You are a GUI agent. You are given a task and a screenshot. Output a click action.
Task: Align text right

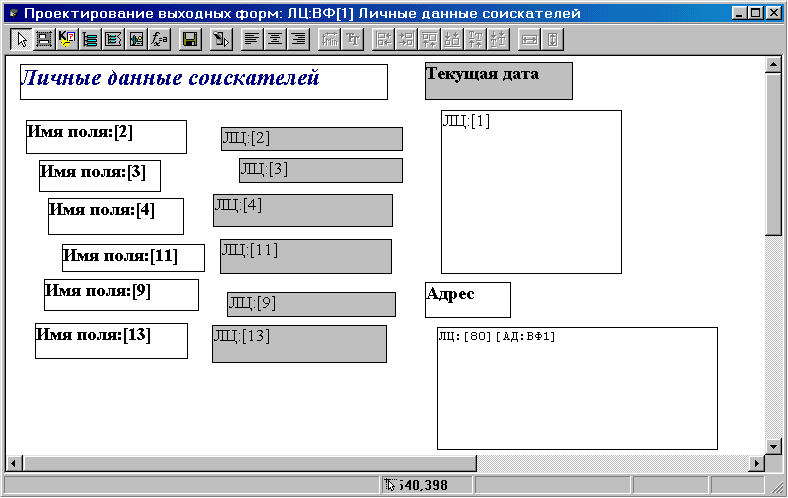[298, 39]
